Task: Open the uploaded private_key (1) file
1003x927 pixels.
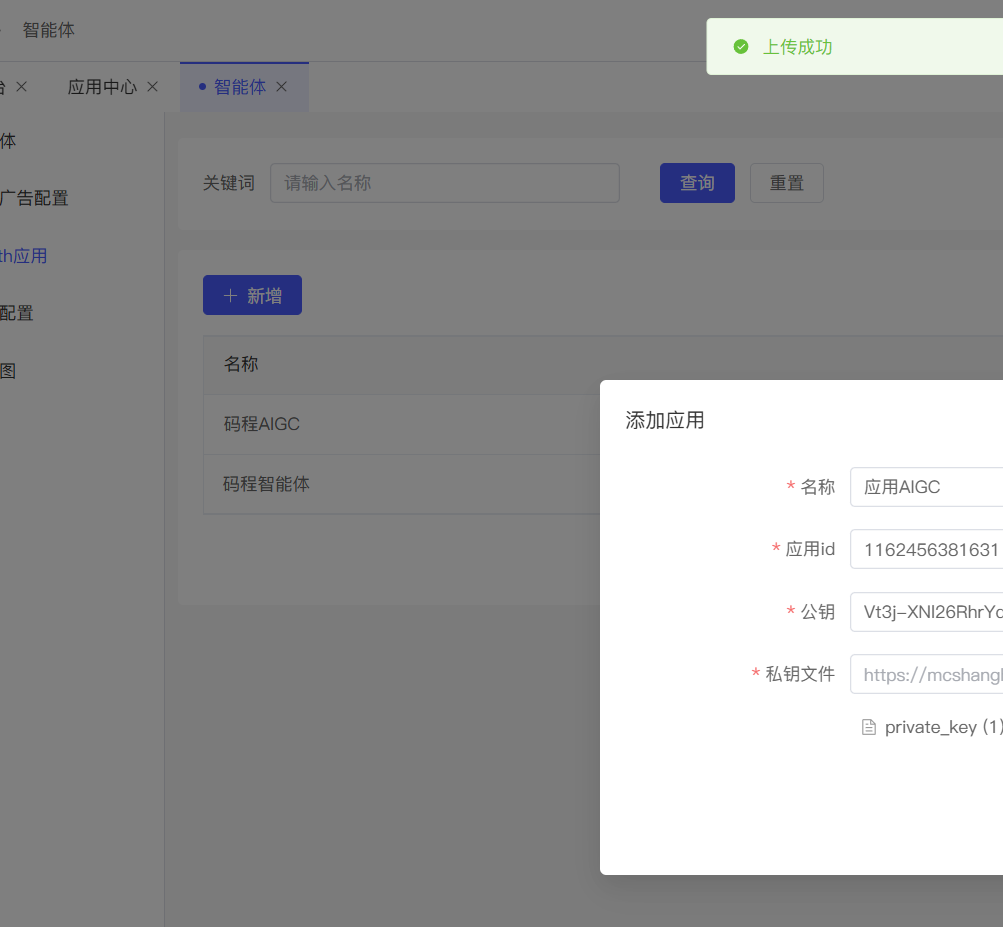Action: coord(942,727)
